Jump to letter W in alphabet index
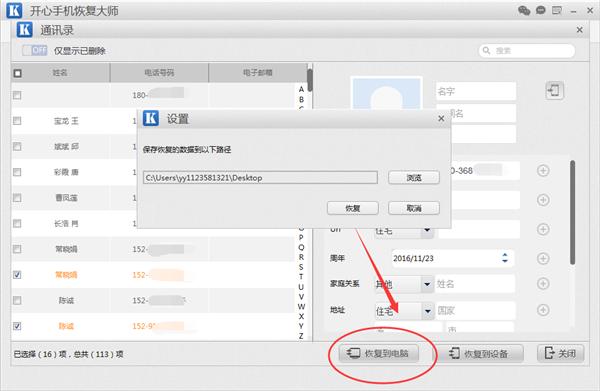The height and width of the screenshot is (391, 600). [301, 306]
